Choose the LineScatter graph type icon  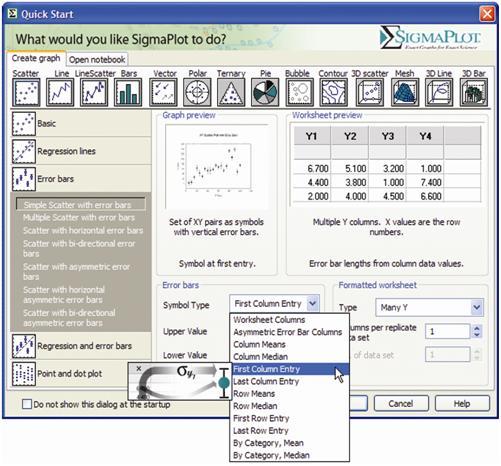94,92
